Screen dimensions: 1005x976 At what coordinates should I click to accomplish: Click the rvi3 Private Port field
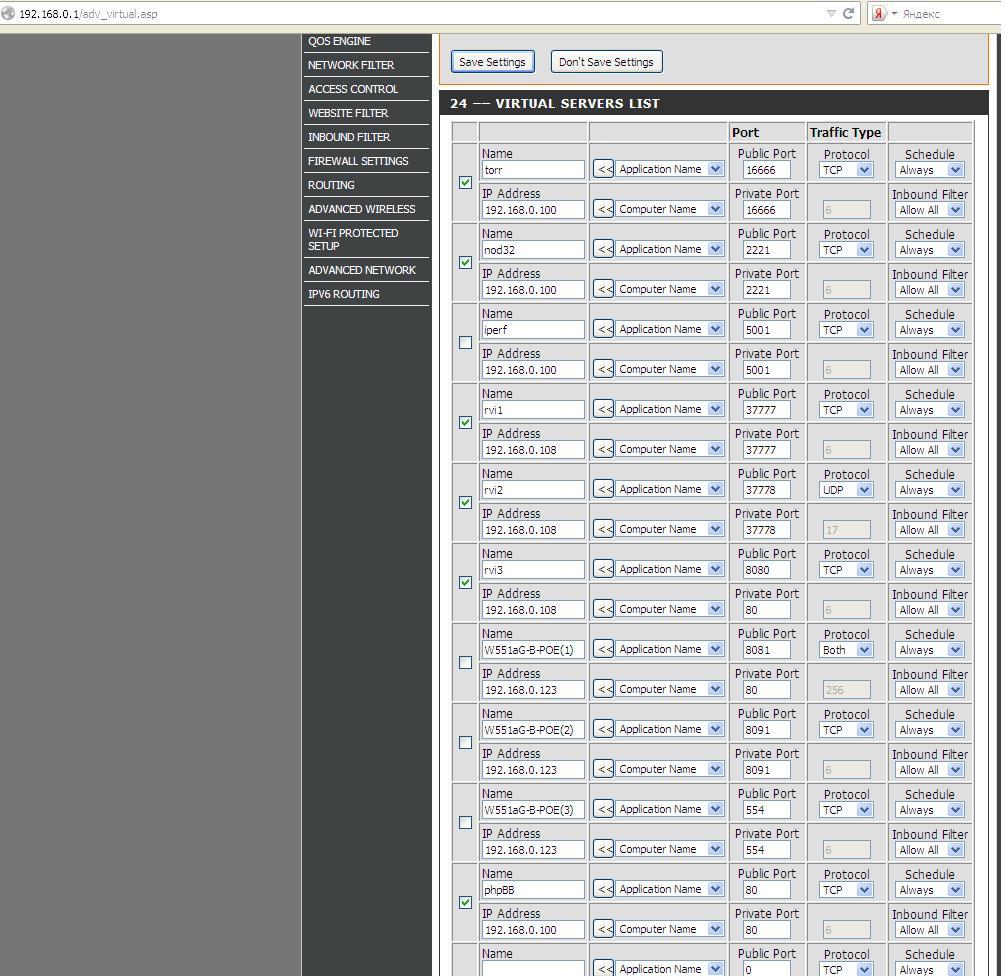tap(766, 609)
